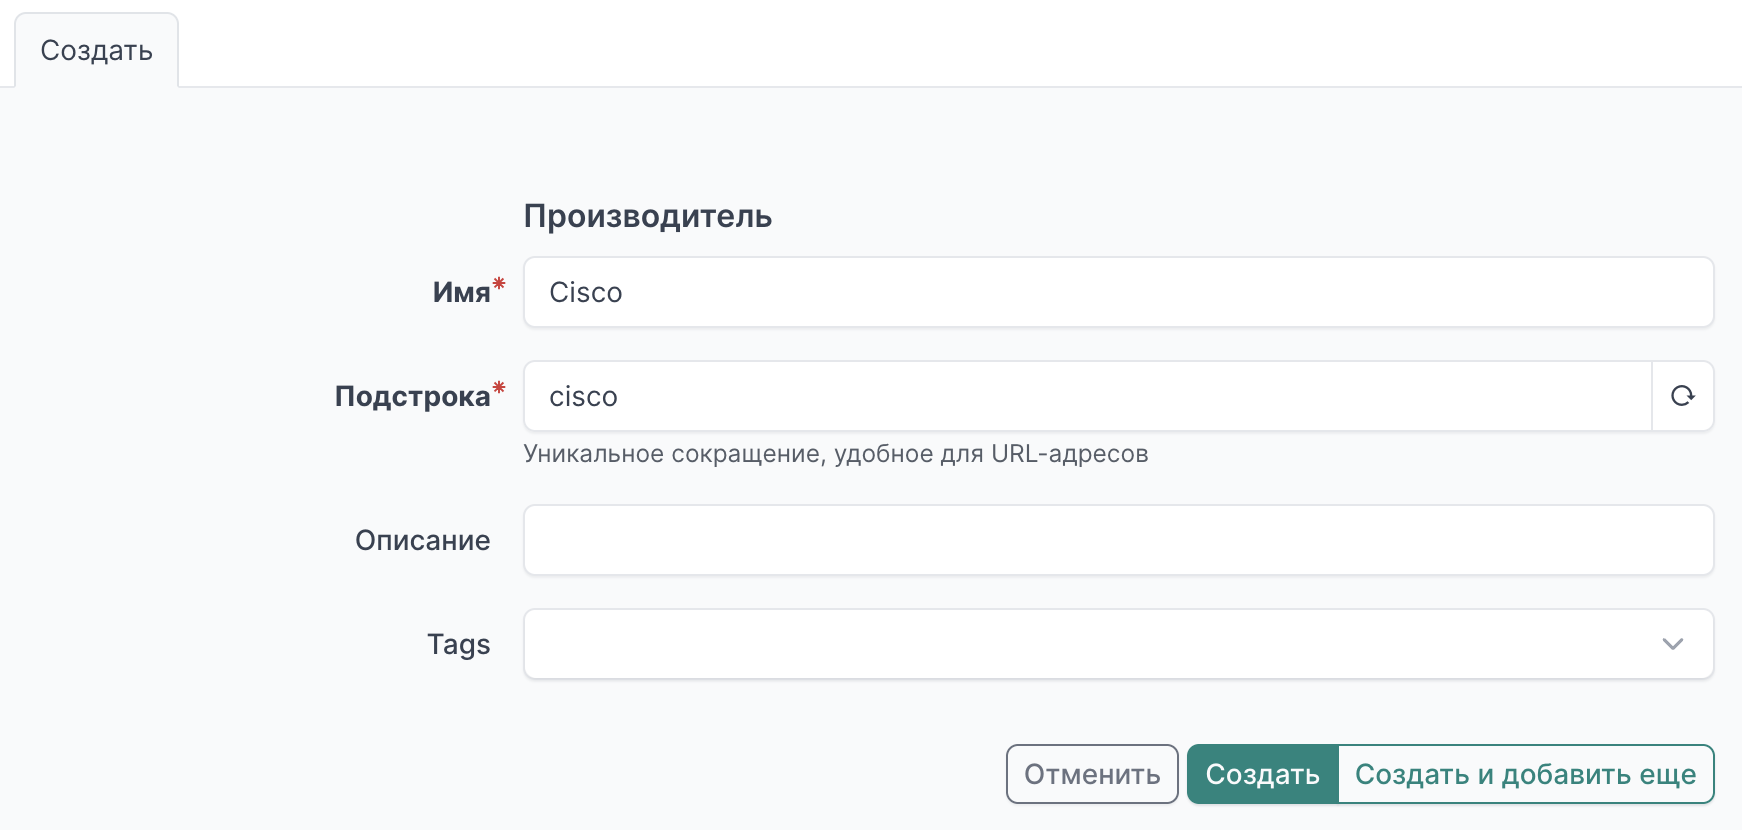Click the regenerate slug refresh icon
Viewport: 1742px width, 830px height.
pos(1682,396)
